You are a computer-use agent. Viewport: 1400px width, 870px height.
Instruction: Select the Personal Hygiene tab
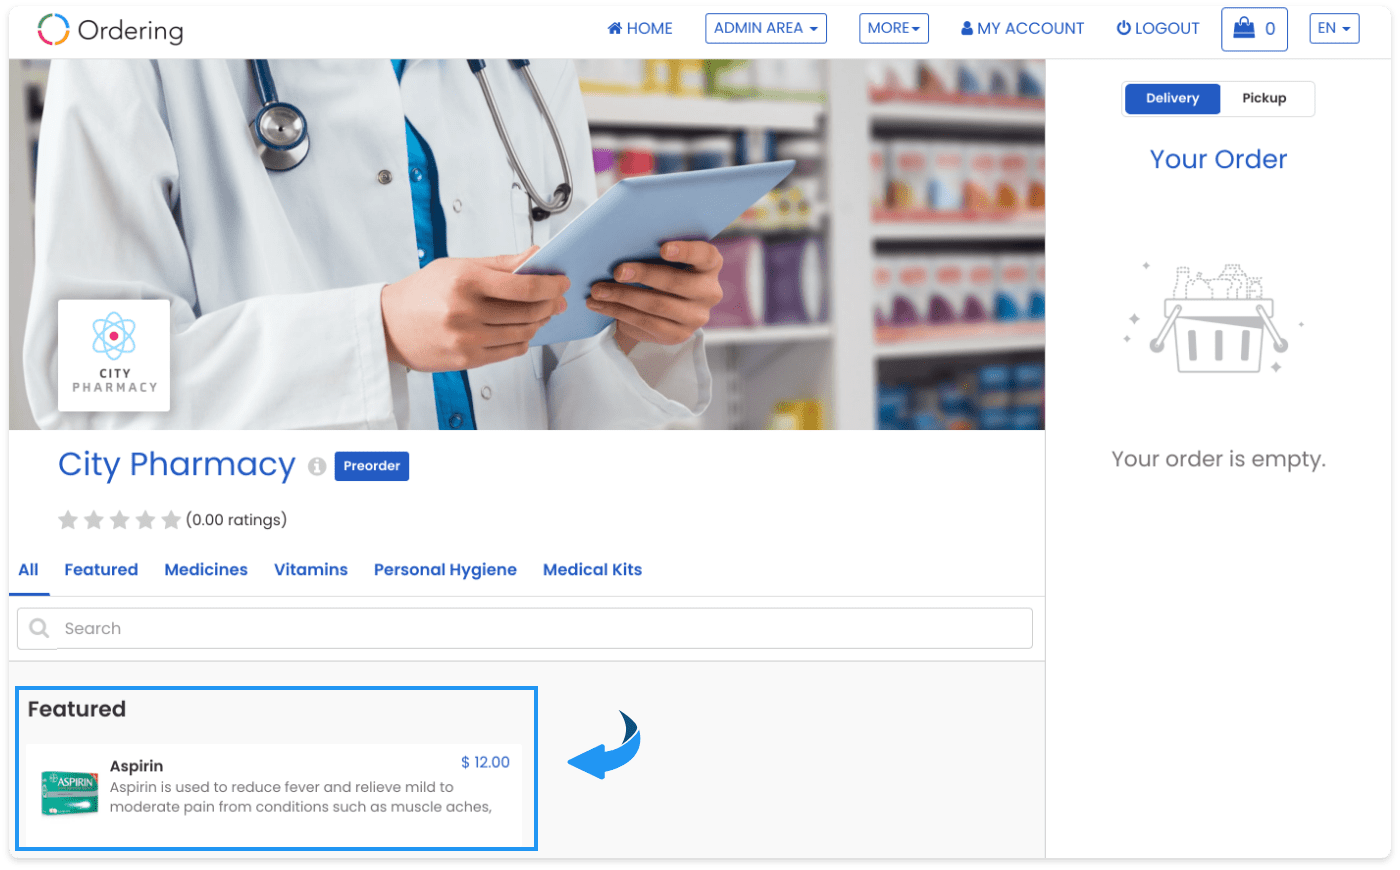pyautogui.click(x=445, y=570)
